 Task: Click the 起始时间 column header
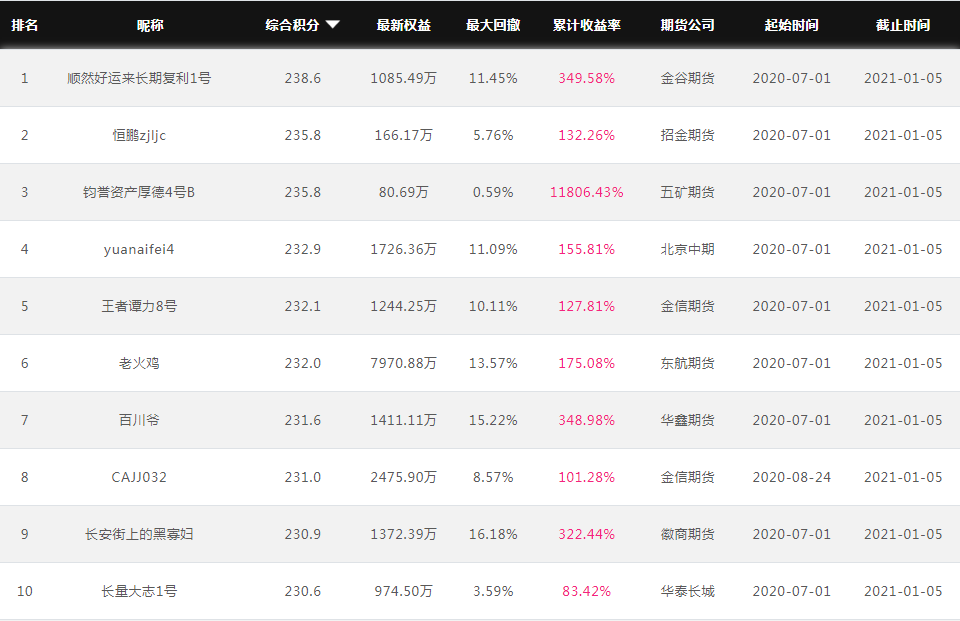pyautogui.click(x=792, y=25)
